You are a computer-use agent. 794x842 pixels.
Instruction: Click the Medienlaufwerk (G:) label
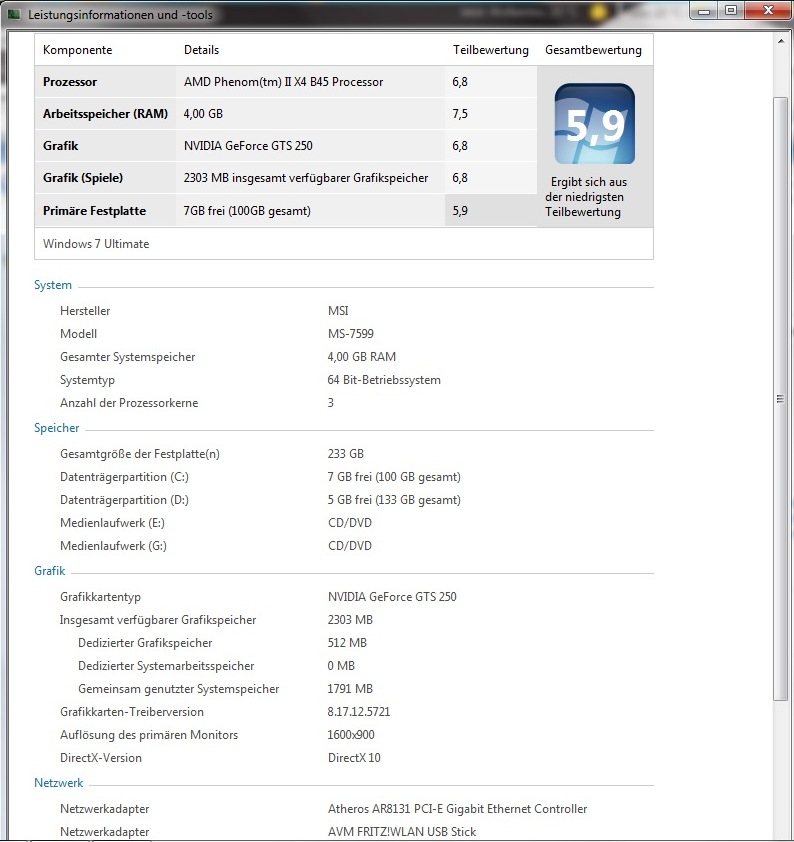[113, 546]
